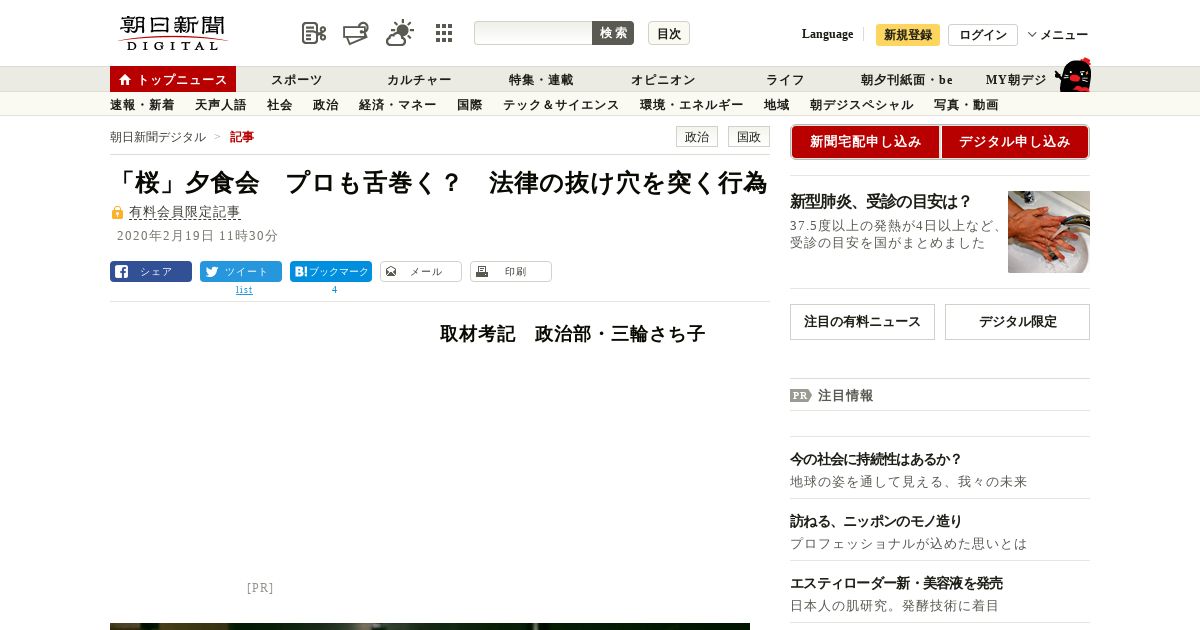Open 朝デジスペシャル in the sub navigation

pos(861,105)
